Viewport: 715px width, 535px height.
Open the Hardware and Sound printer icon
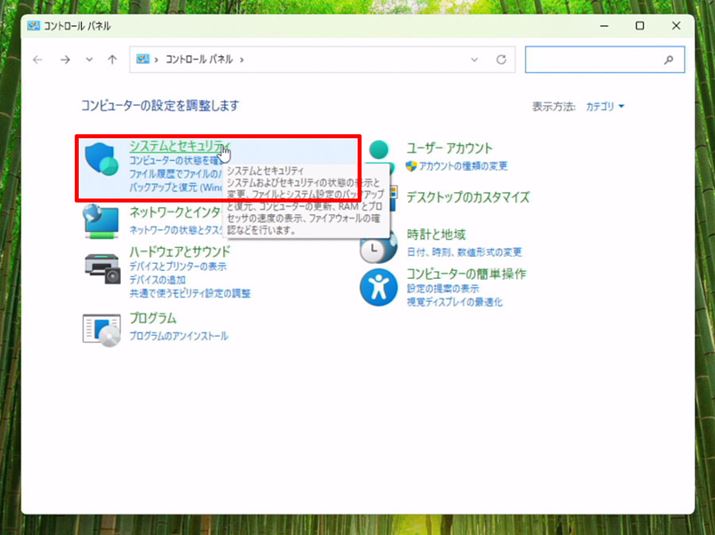pos(103,269)
